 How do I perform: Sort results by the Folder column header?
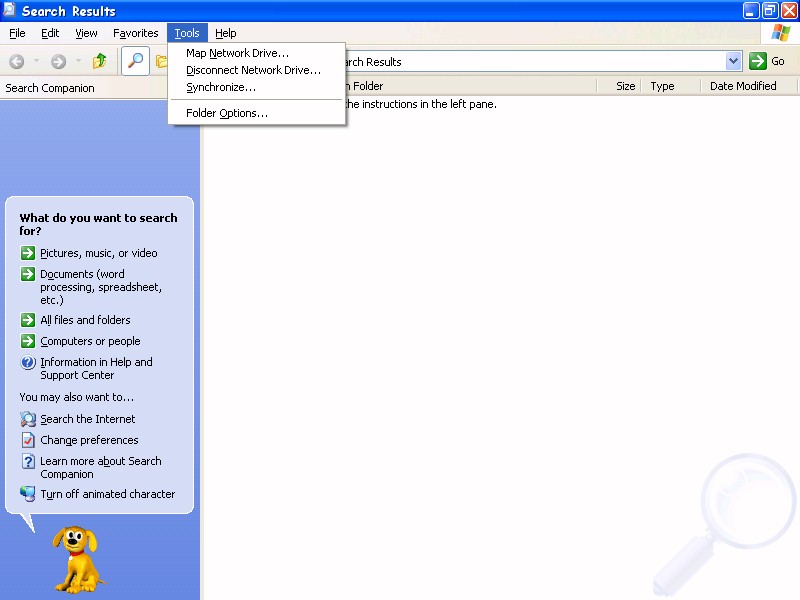tap(470, 86)
